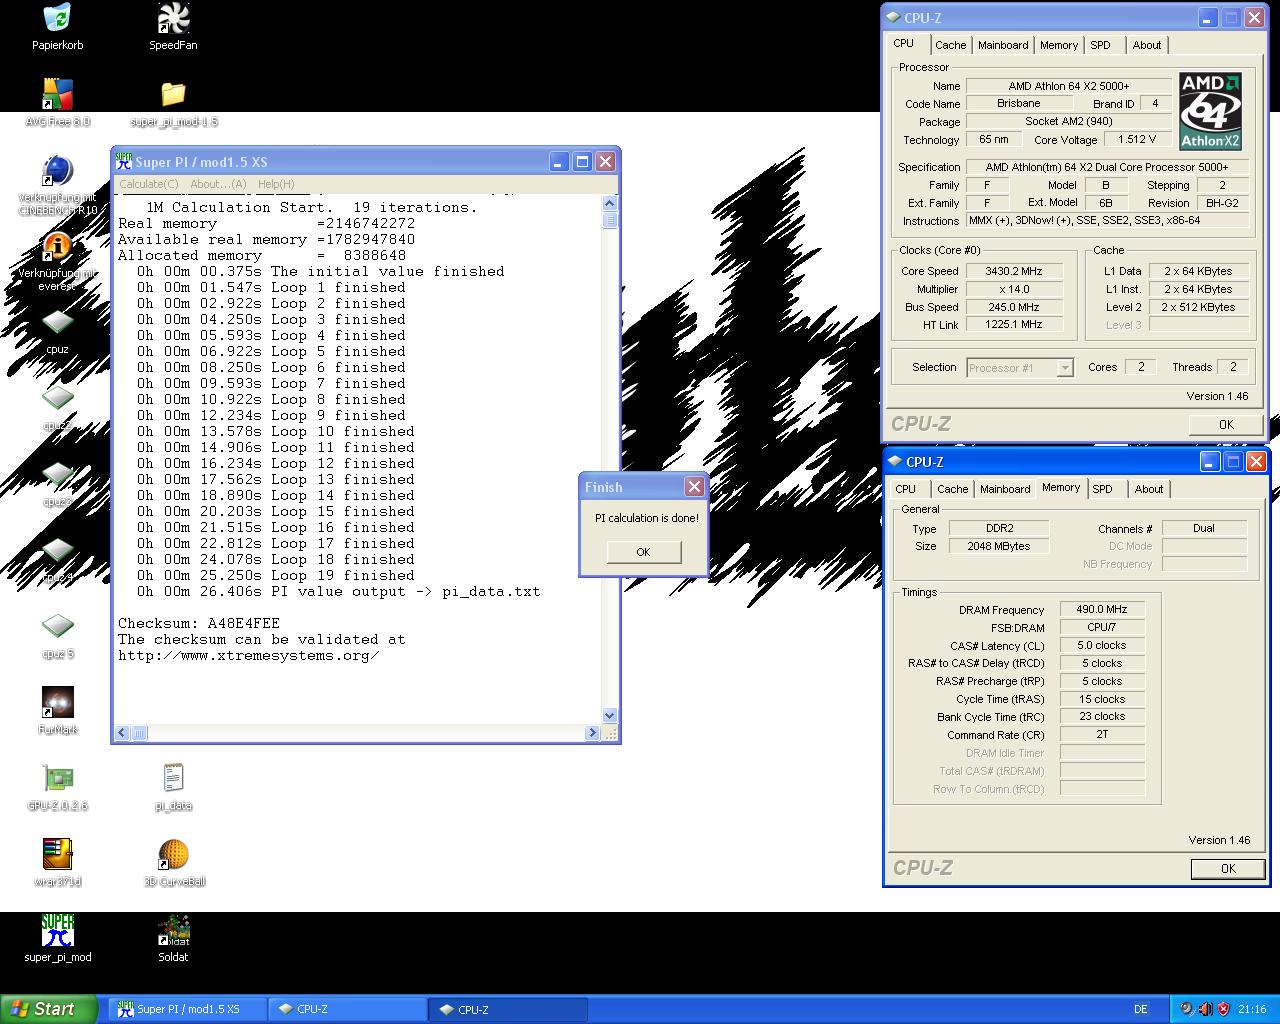Click the xtremesystems.org URL text
This screenshot has width=1280, height=1024.
tap(249, 655)
